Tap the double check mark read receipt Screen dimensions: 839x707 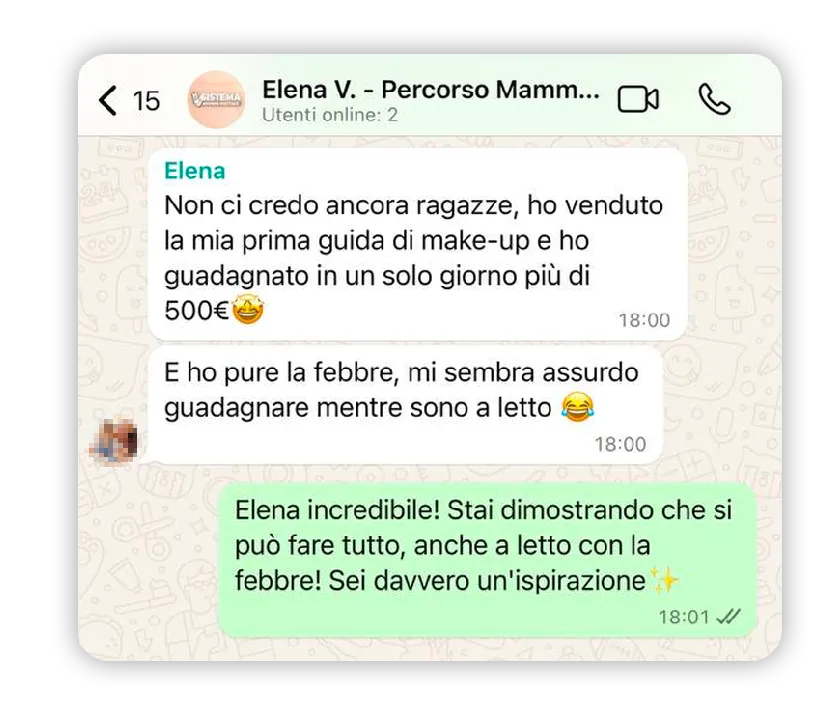click(x=728, y=617)
